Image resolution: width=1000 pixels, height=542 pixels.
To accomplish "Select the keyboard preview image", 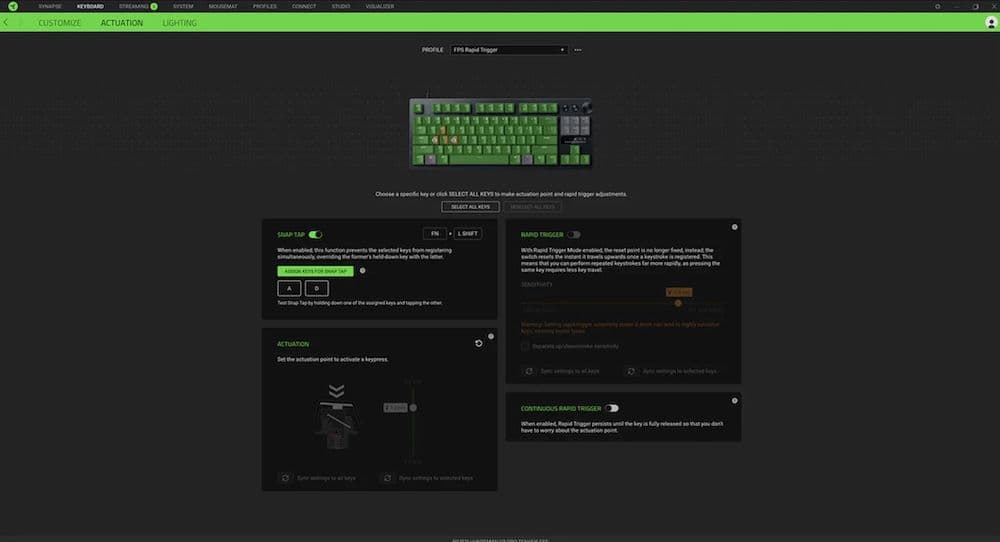I will point(501,133).
